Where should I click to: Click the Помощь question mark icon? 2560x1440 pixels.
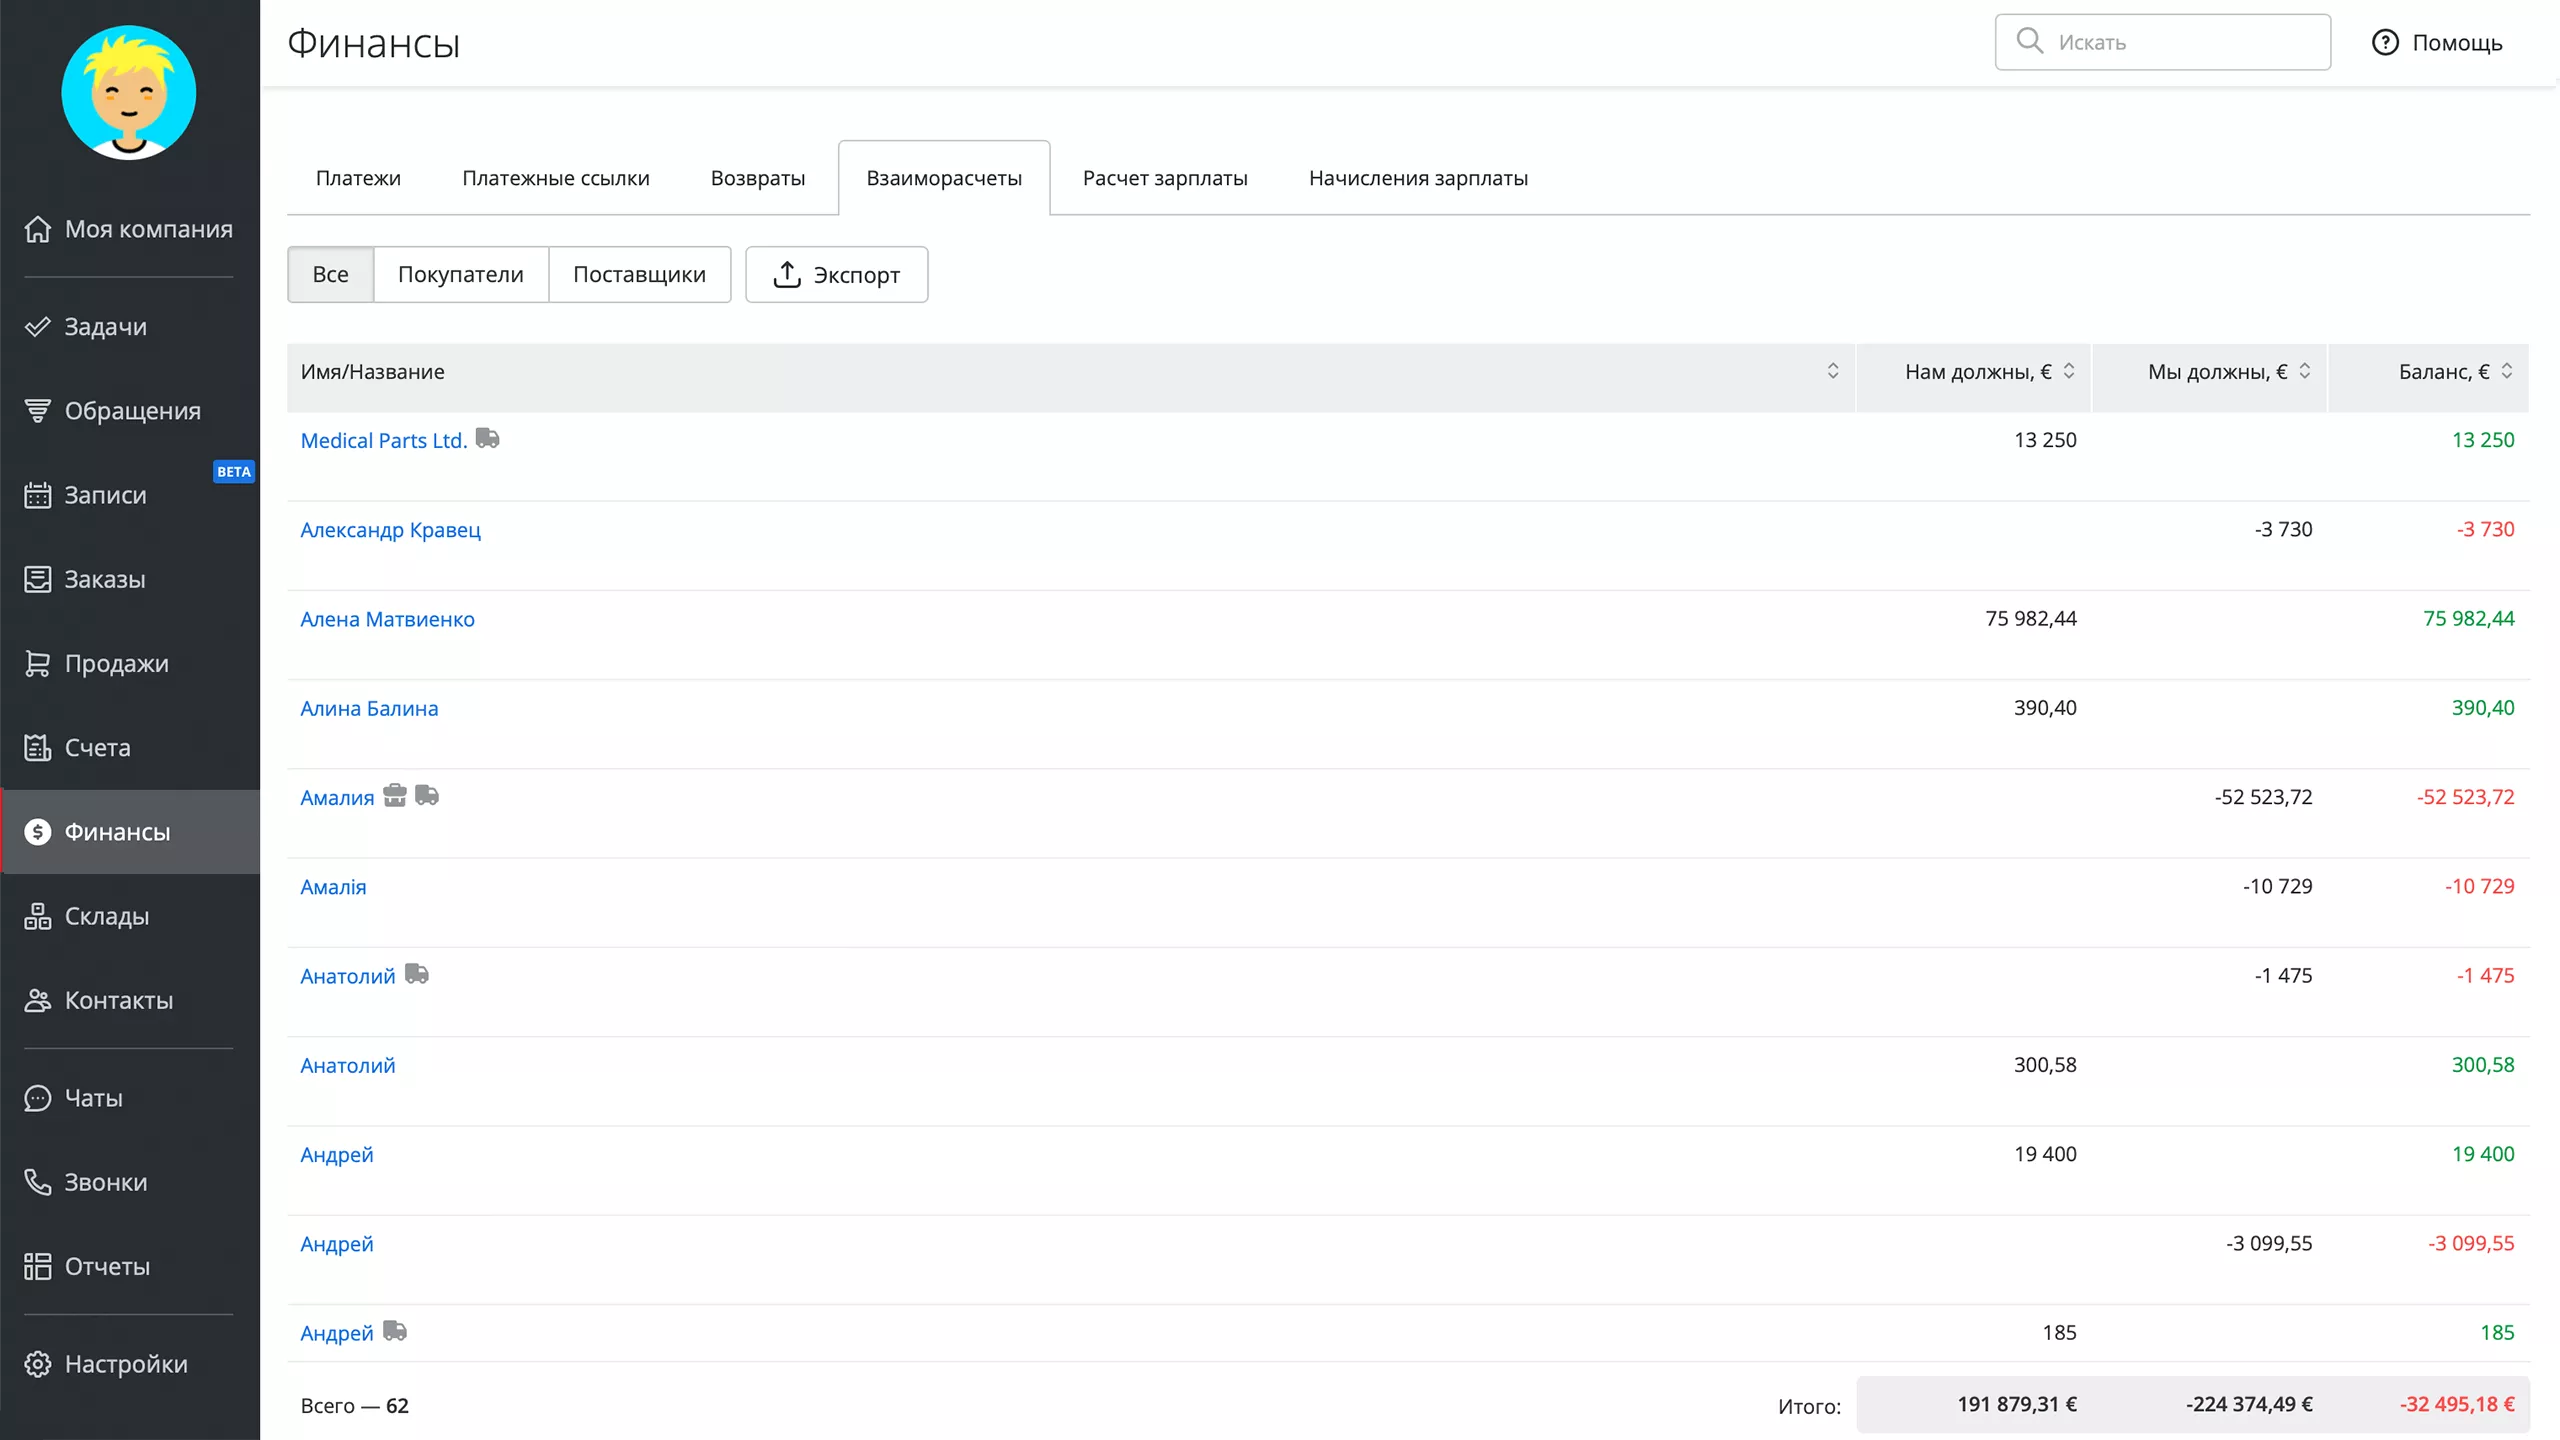point(2385,43)
